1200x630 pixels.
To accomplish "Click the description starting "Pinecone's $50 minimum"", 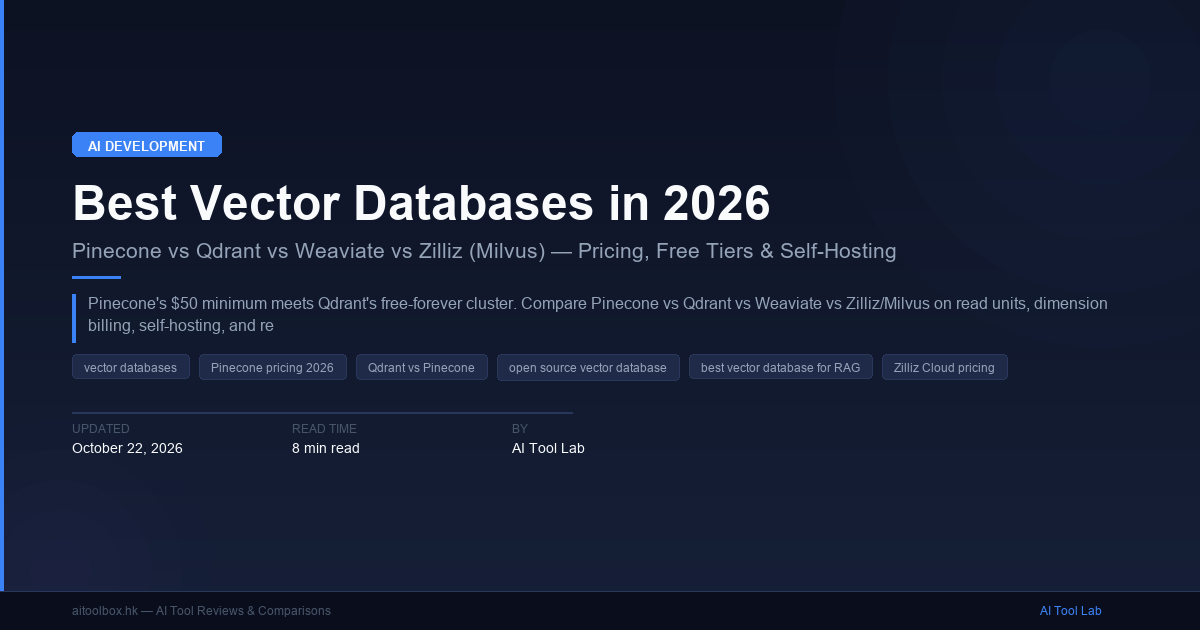I will point(598,314).
